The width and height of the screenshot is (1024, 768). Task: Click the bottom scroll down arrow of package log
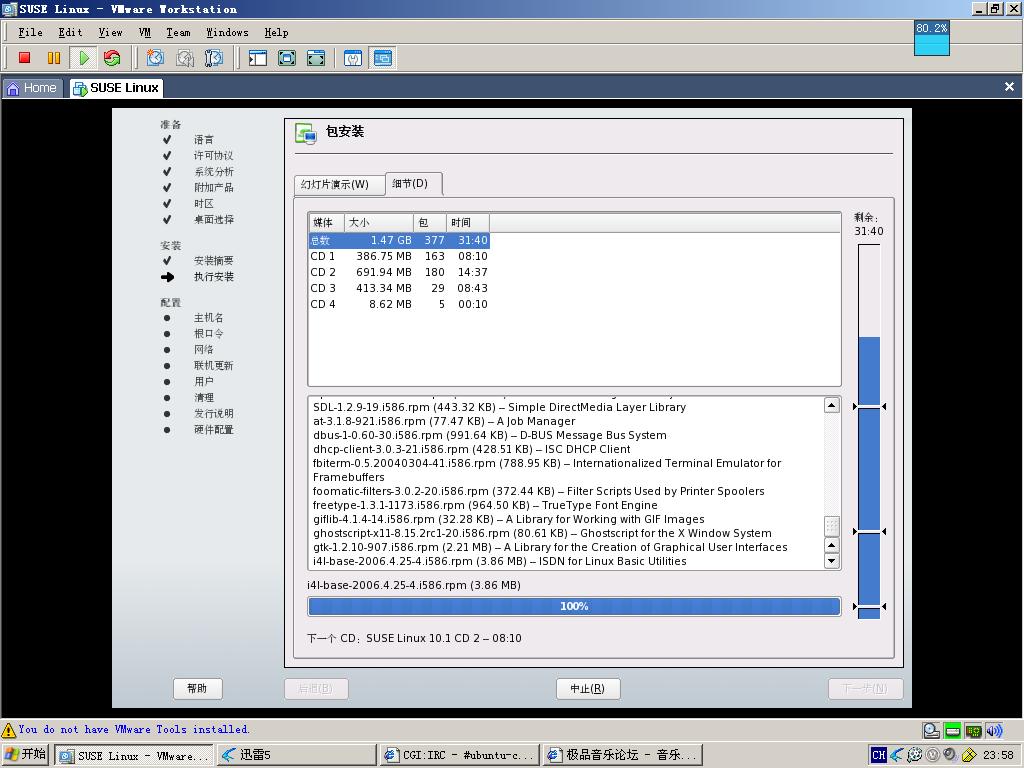pyautogui.click(x=831, y=561)
